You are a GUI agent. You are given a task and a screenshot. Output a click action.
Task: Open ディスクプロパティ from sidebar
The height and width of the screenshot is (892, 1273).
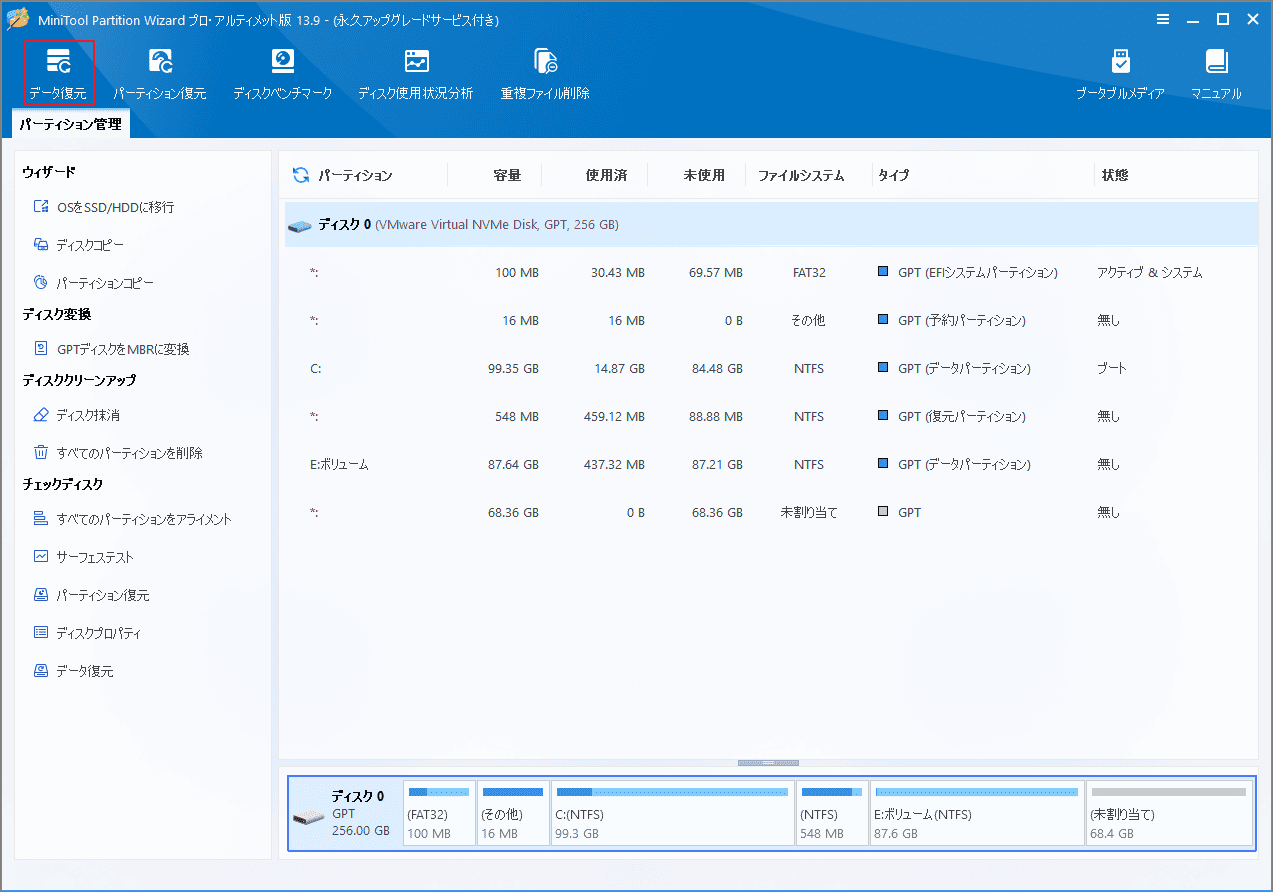(x=87, y=633)
